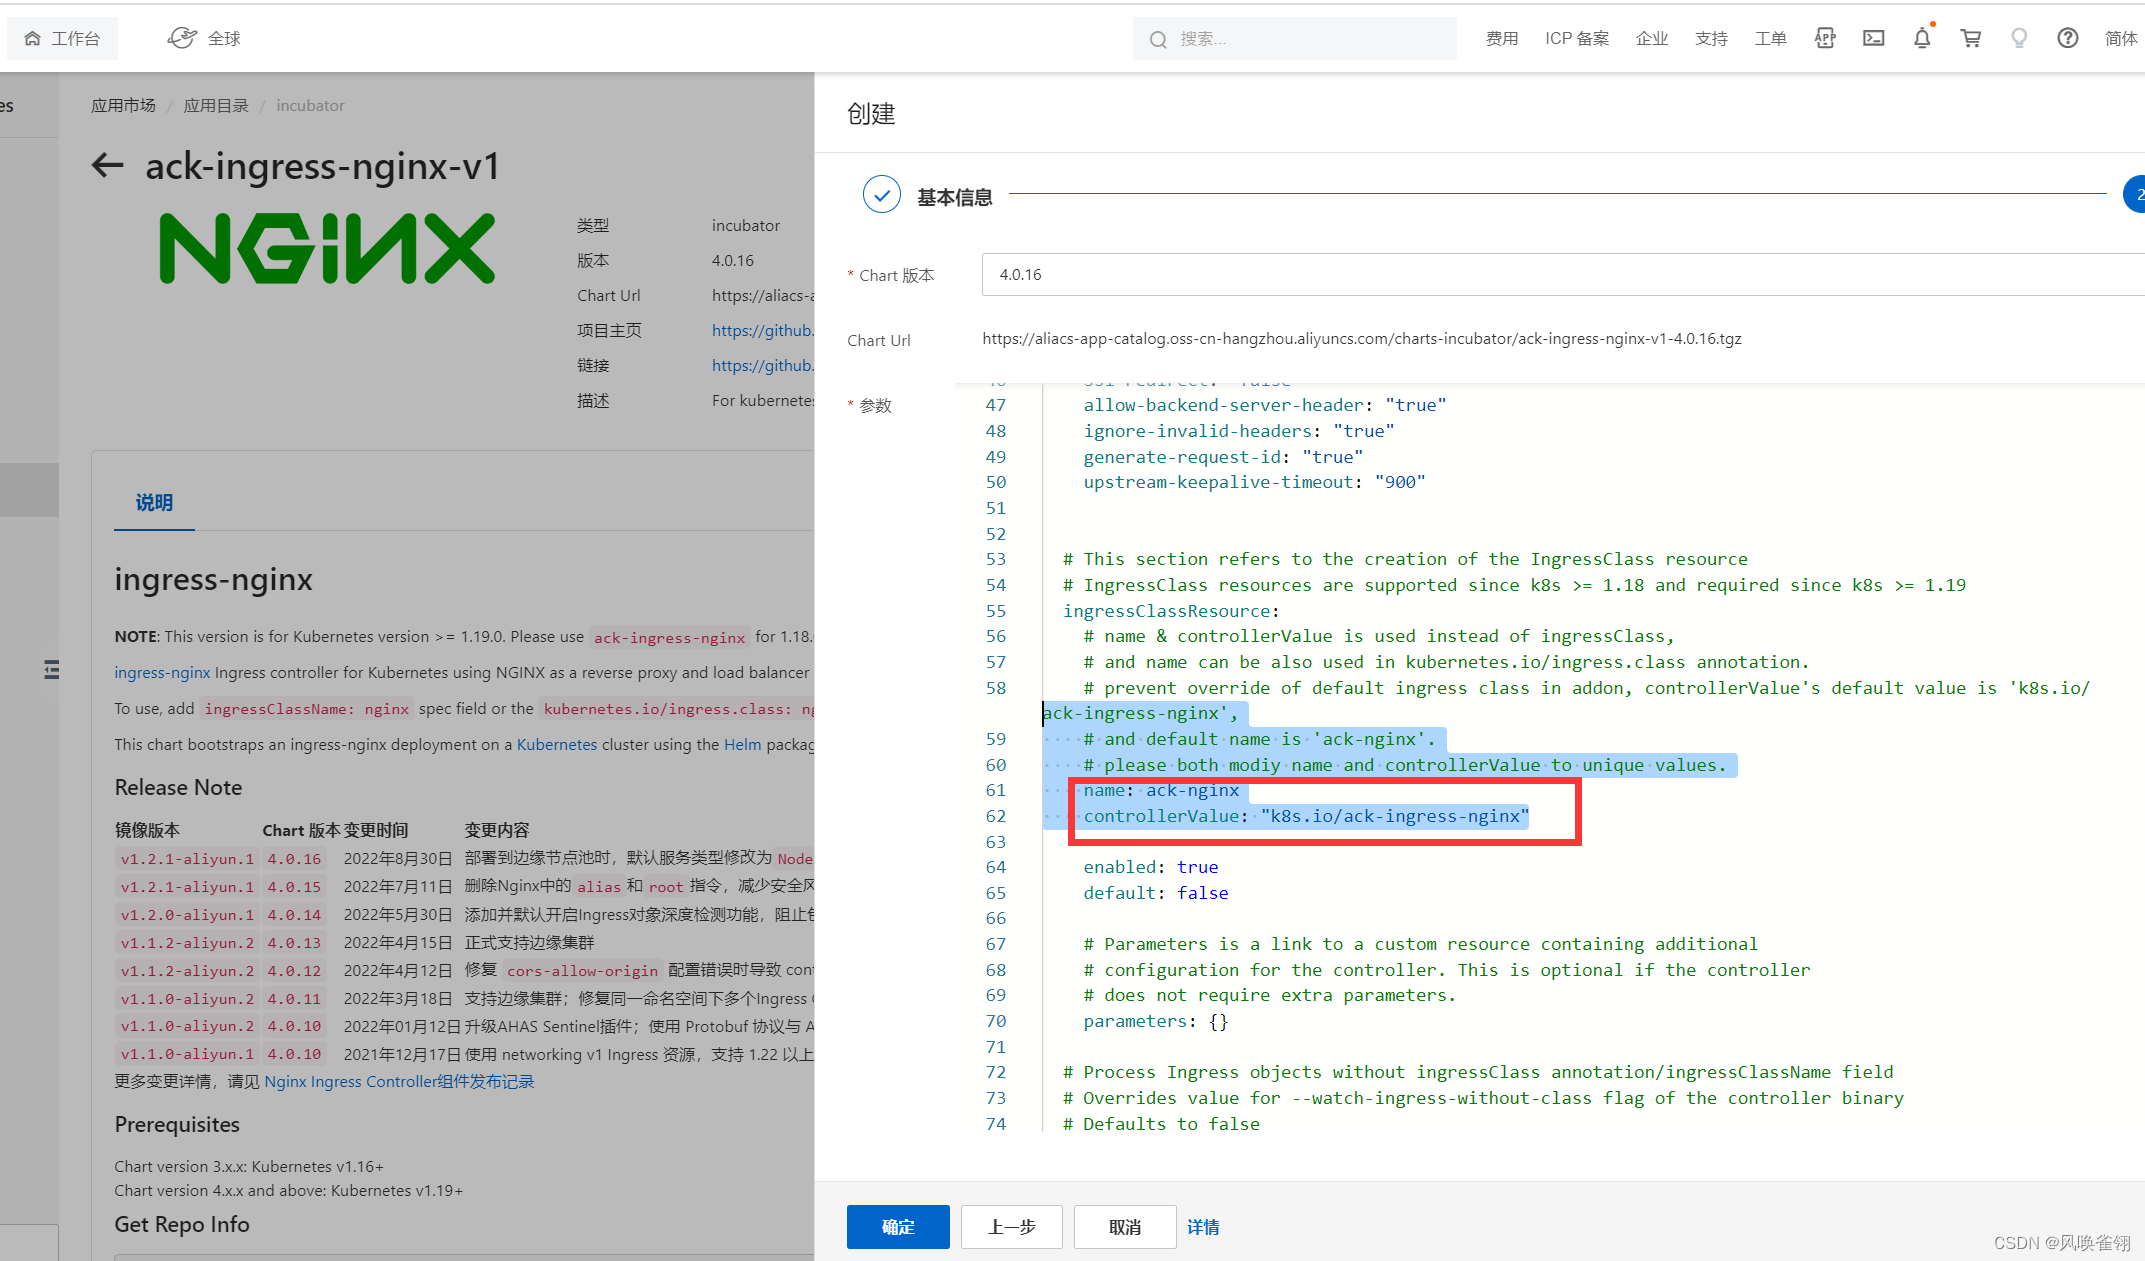The height and width of the screenshot is (1261, 2145).
Task: Click release note version 4.0.15 cell
Action: pos(294,886)
